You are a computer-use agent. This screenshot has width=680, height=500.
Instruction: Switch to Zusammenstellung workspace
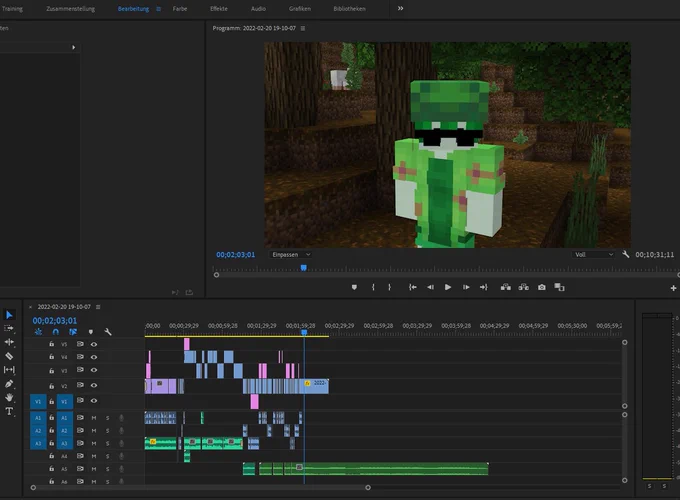[70, 9]
